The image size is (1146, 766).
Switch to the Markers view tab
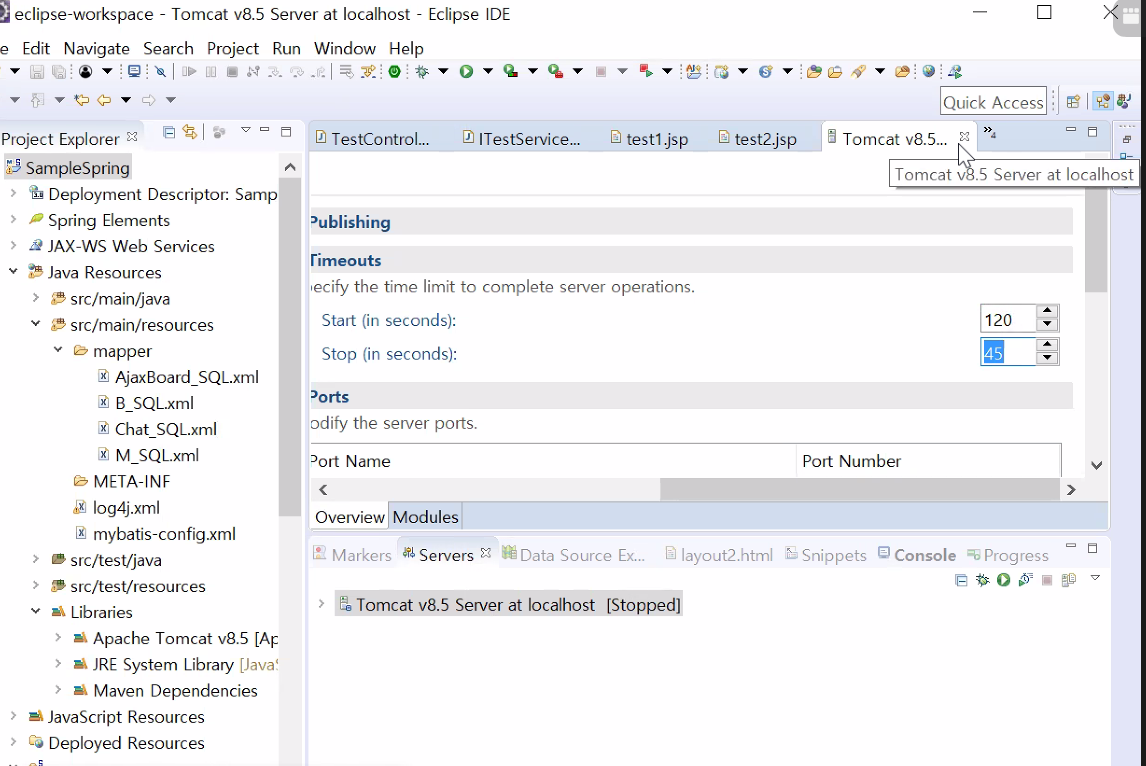(x=353, y=555)
